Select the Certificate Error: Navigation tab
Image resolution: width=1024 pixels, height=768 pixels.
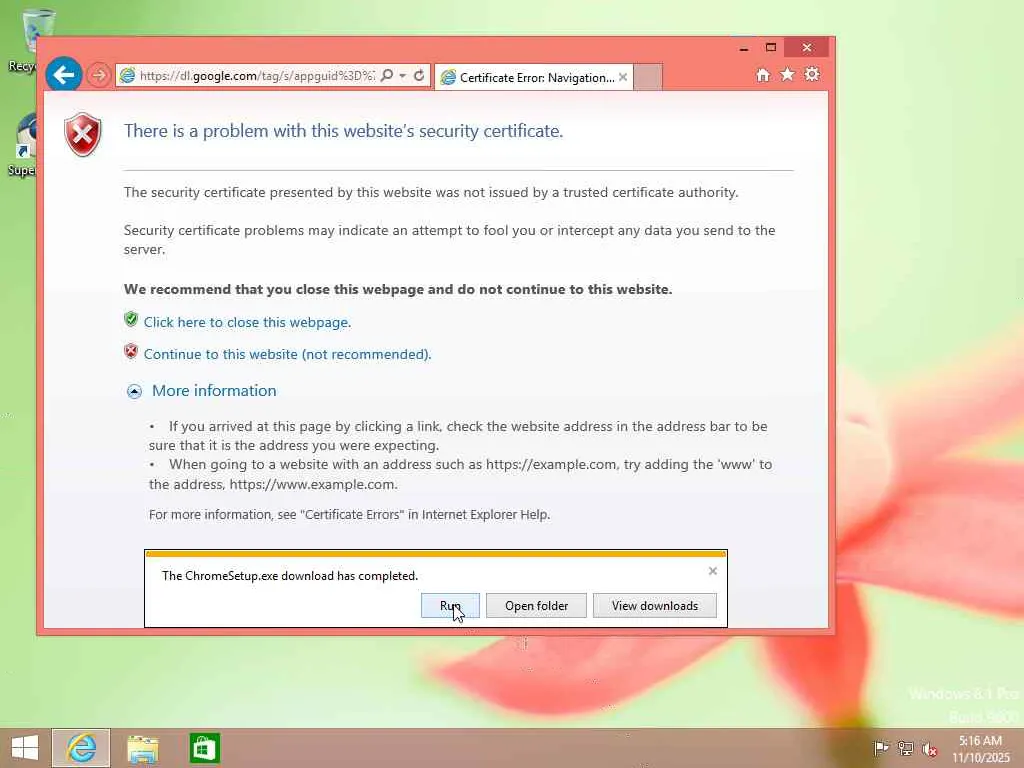pyautogui.click(x=533, y=78)
